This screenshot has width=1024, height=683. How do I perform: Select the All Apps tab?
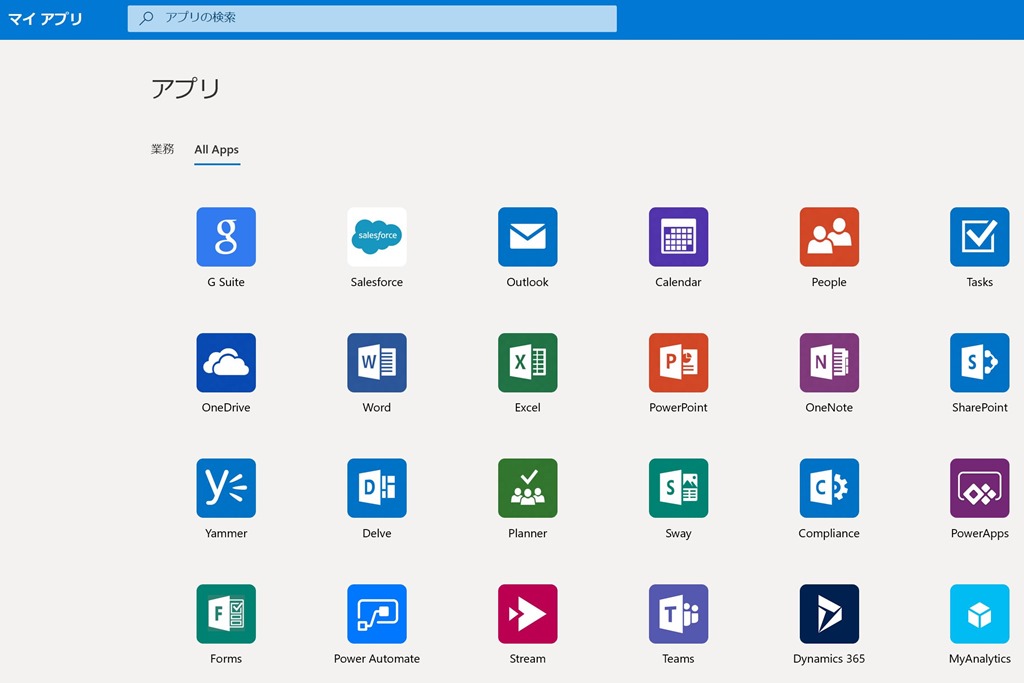(x=216, y=149)
